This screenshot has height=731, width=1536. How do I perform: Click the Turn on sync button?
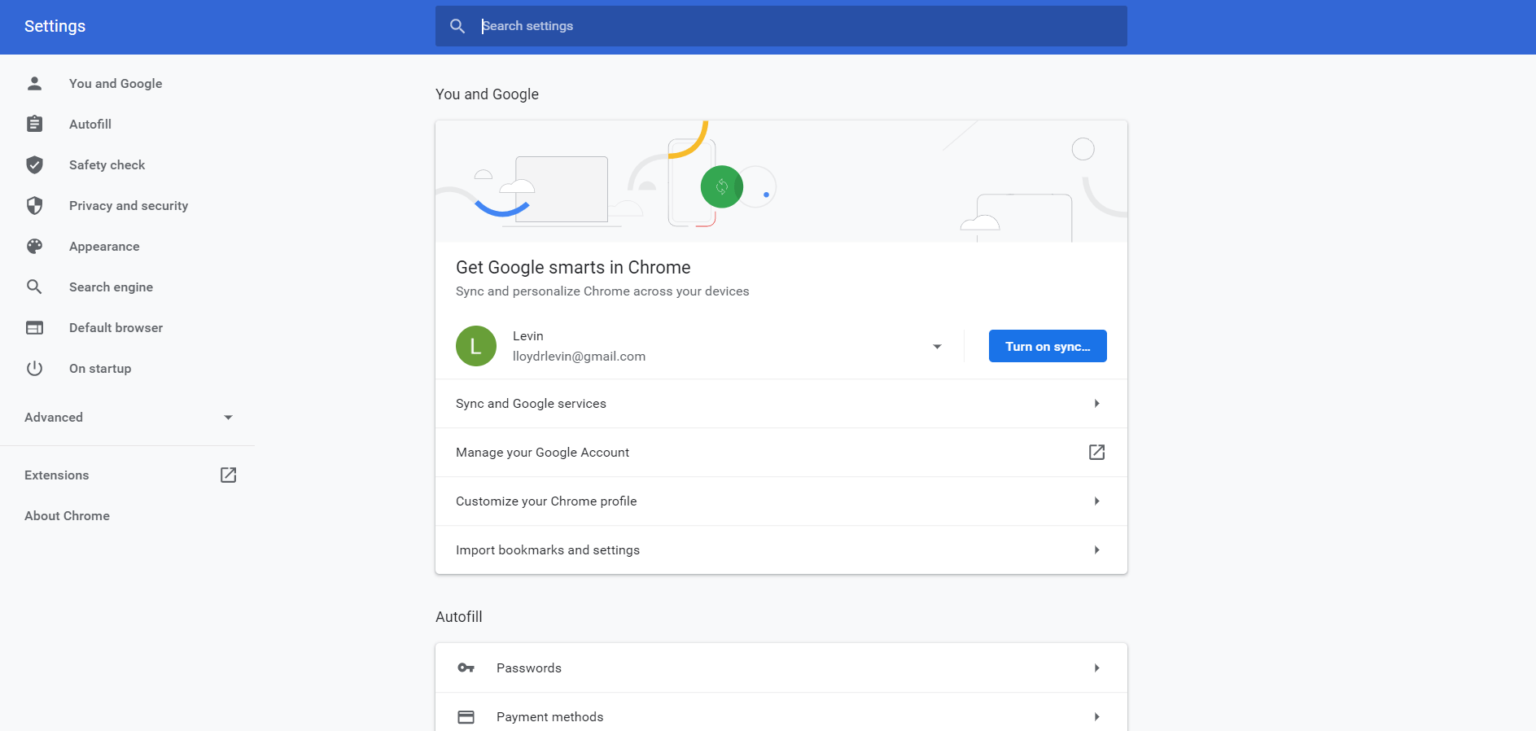click(x=1047, y=346)
